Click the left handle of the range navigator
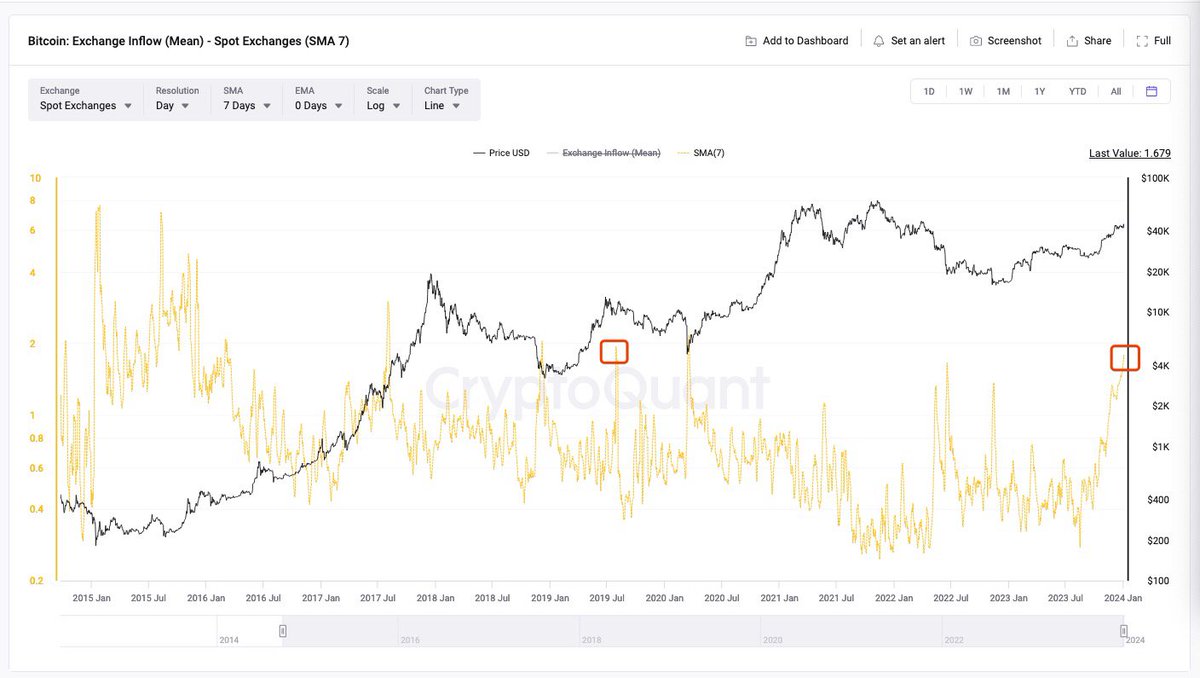Image resolution: width=1200 pixels, height=678 pixels. coord(283,631)
